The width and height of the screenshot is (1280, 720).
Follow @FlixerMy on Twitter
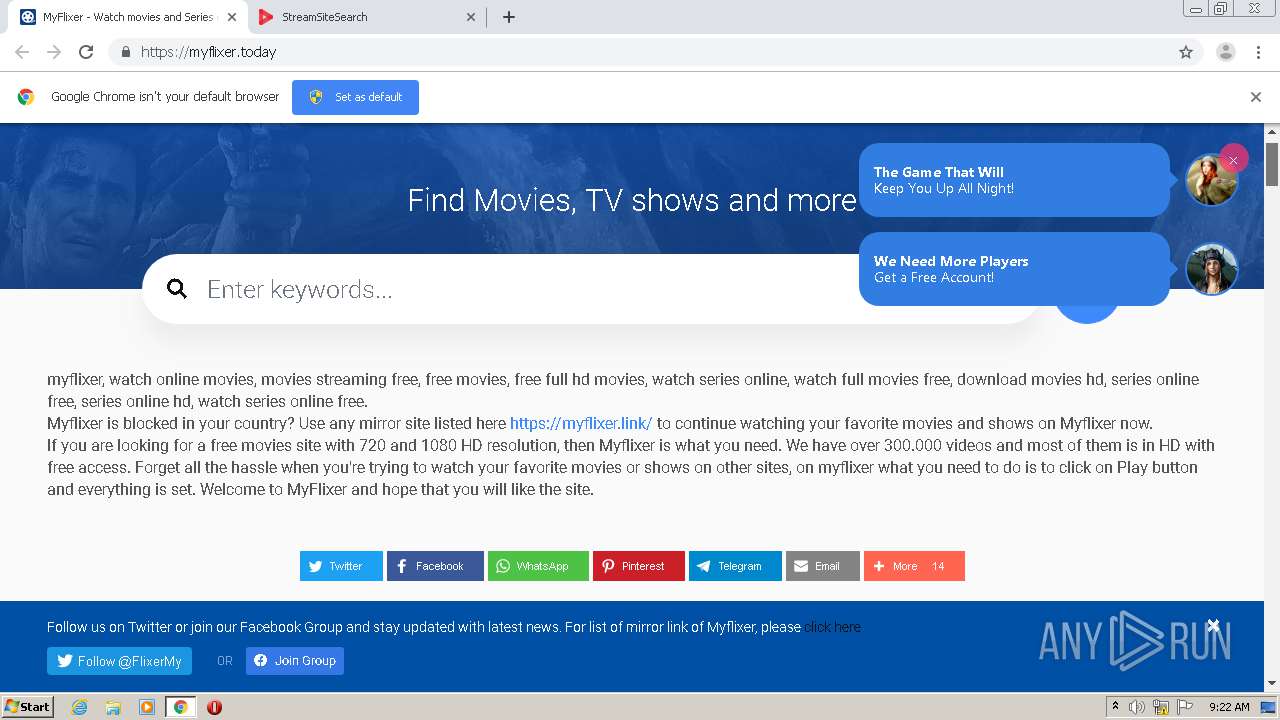click(x=119, y=661)
